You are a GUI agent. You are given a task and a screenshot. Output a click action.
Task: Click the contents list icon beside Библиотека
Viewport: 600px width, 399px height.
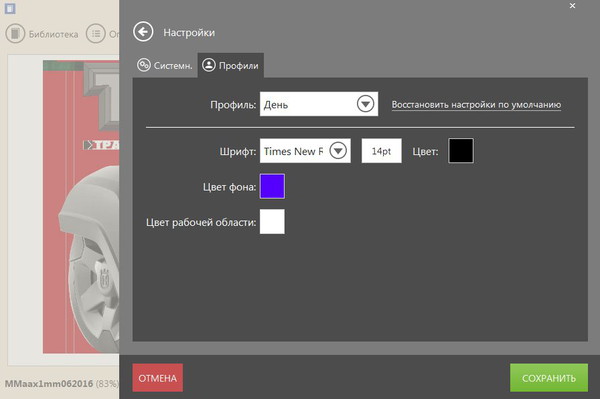(x=96, y=34)
